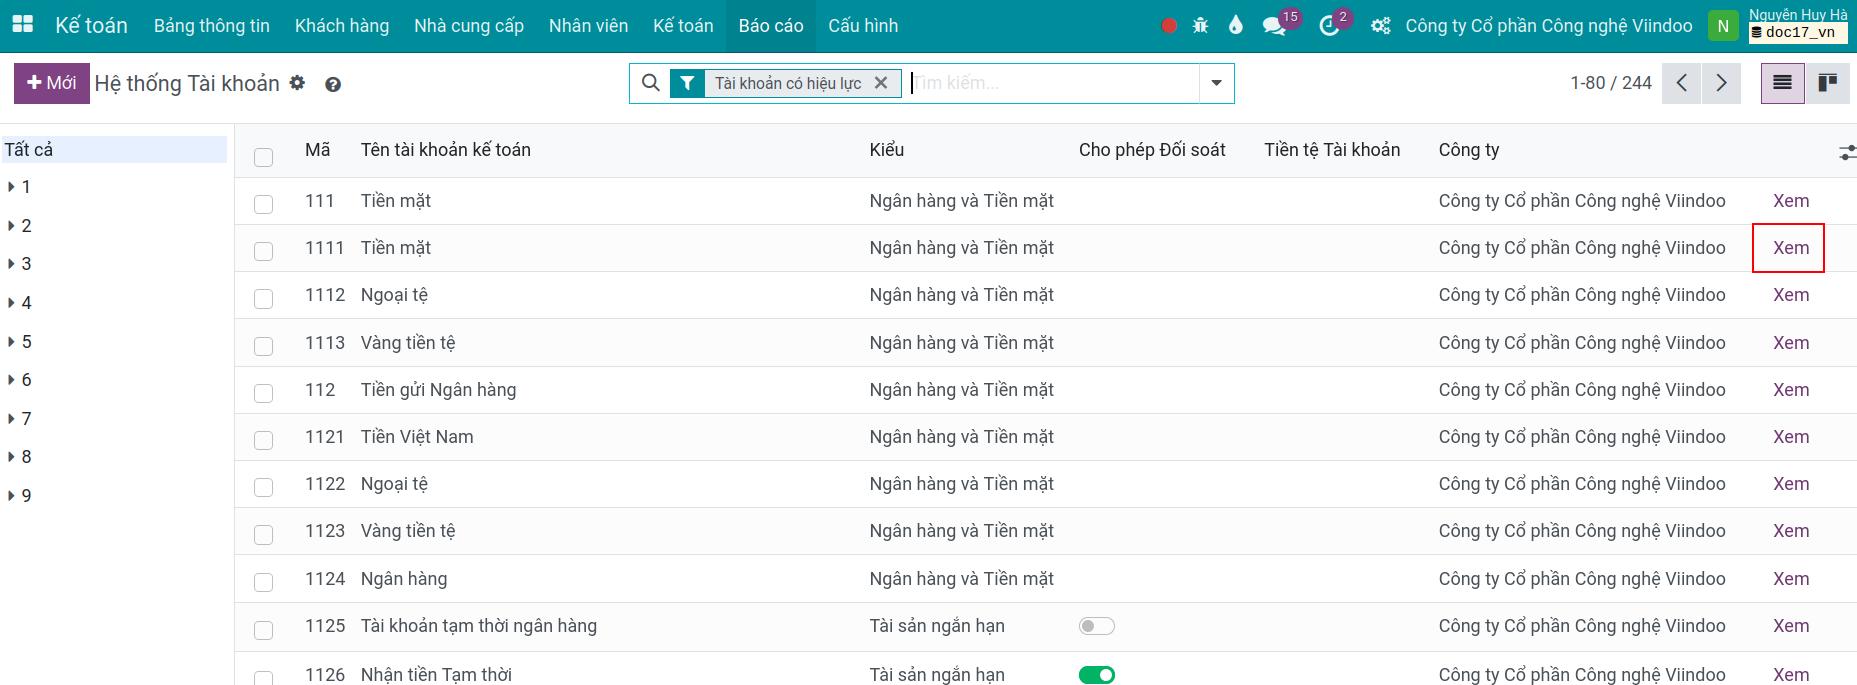Click the Mới button to create account

(52, 83)
